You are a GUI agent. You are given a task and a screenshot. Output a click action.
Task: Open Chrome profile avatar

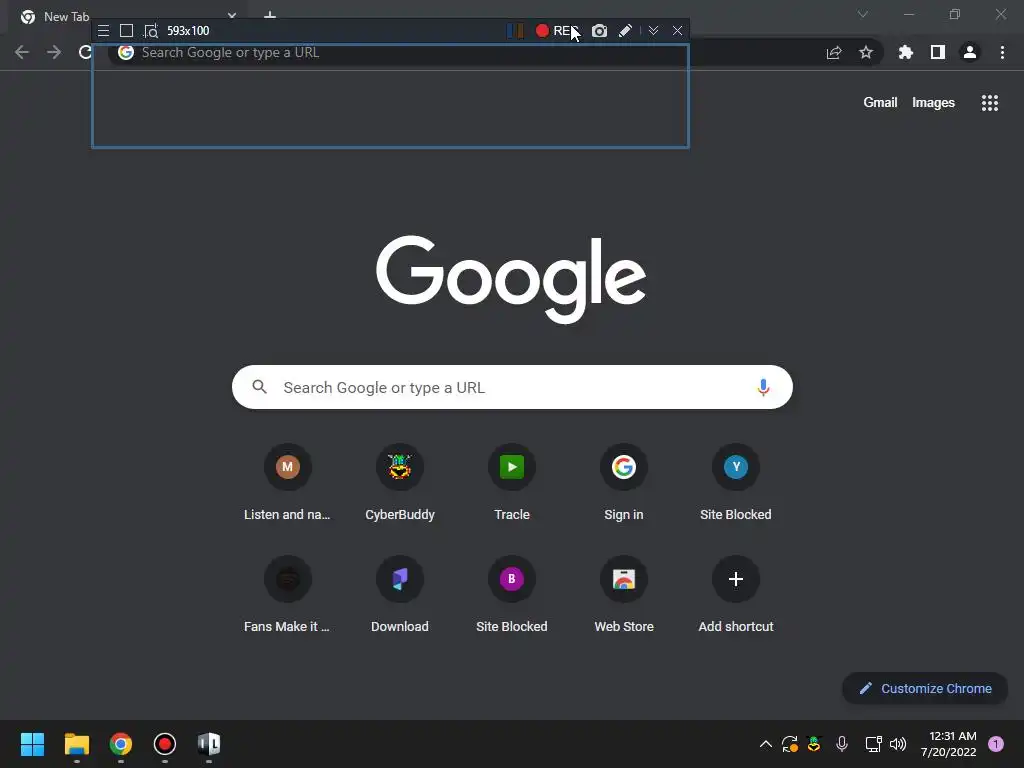[x=970, y=52]
